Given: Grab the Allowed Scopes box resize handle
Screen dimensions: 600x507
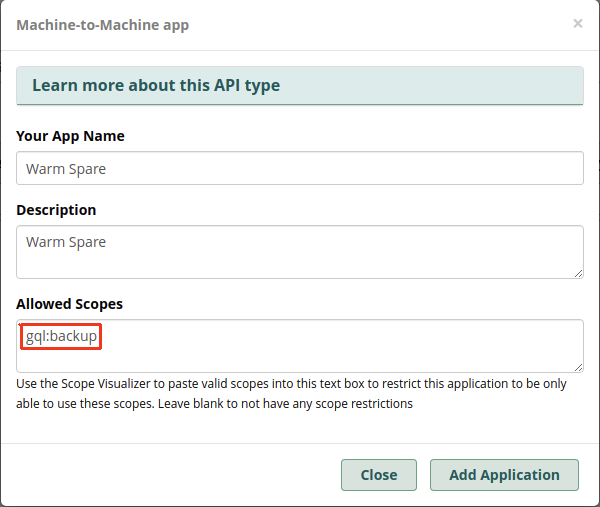Looking at the screenshot, I should tap(578, 367).
